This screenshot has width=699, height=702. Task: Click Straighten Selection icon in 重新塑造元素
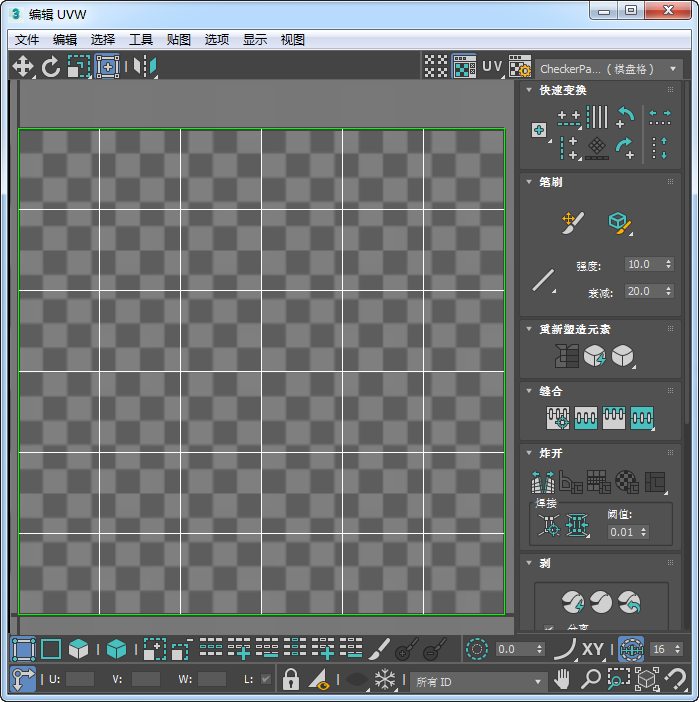[x=567, y=356]
